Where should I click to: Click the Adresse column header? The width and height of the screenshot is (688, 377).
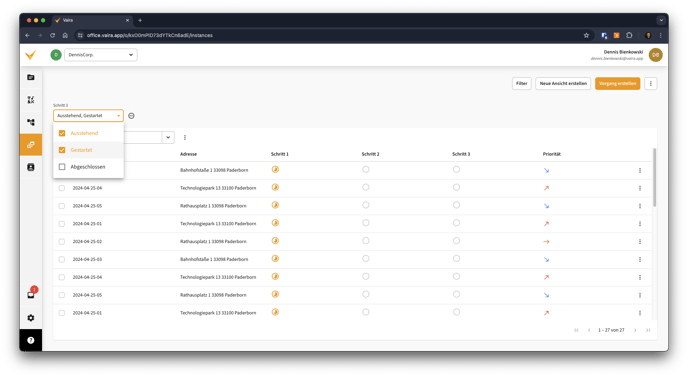click(x=188, y=154)
